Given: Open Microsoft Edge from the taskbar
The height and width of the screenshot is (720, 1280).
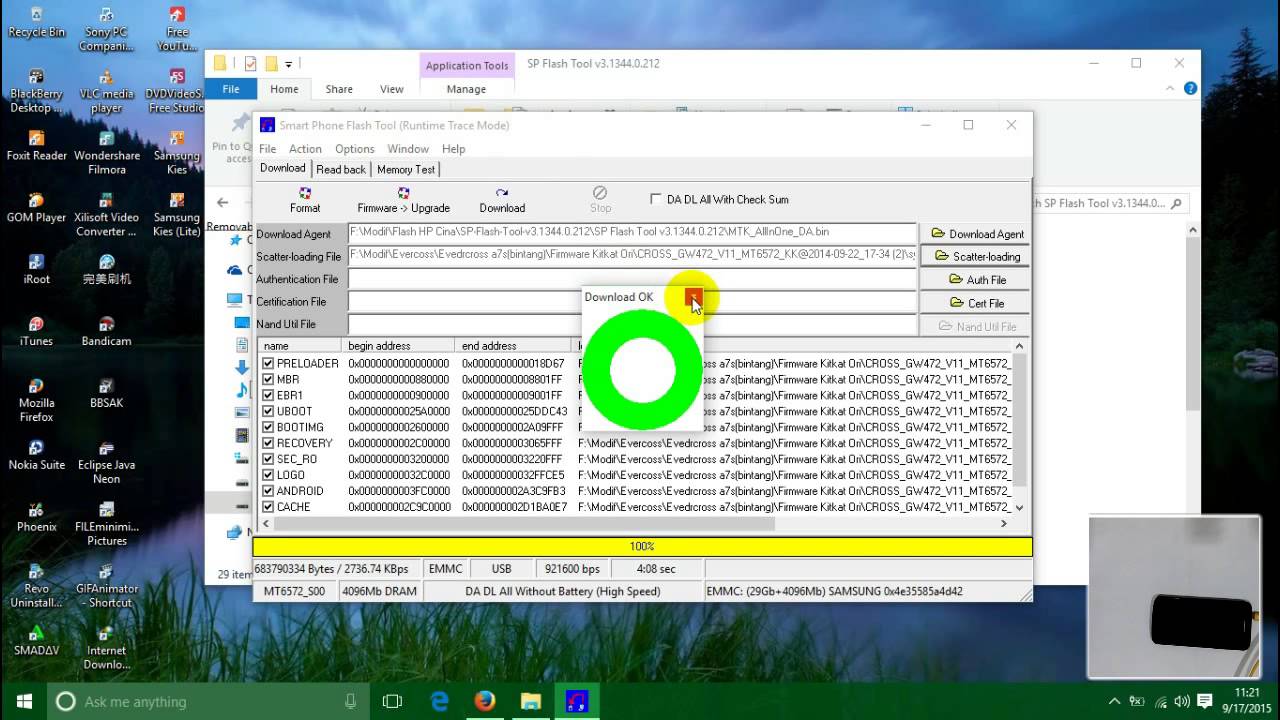Looking at the screenshot, I should (x=439, y=701).
